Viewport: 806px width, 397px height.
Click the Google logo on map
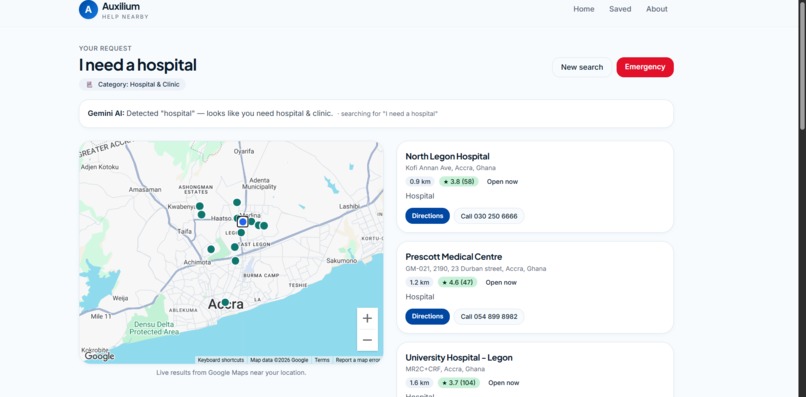tap(99, 356)
